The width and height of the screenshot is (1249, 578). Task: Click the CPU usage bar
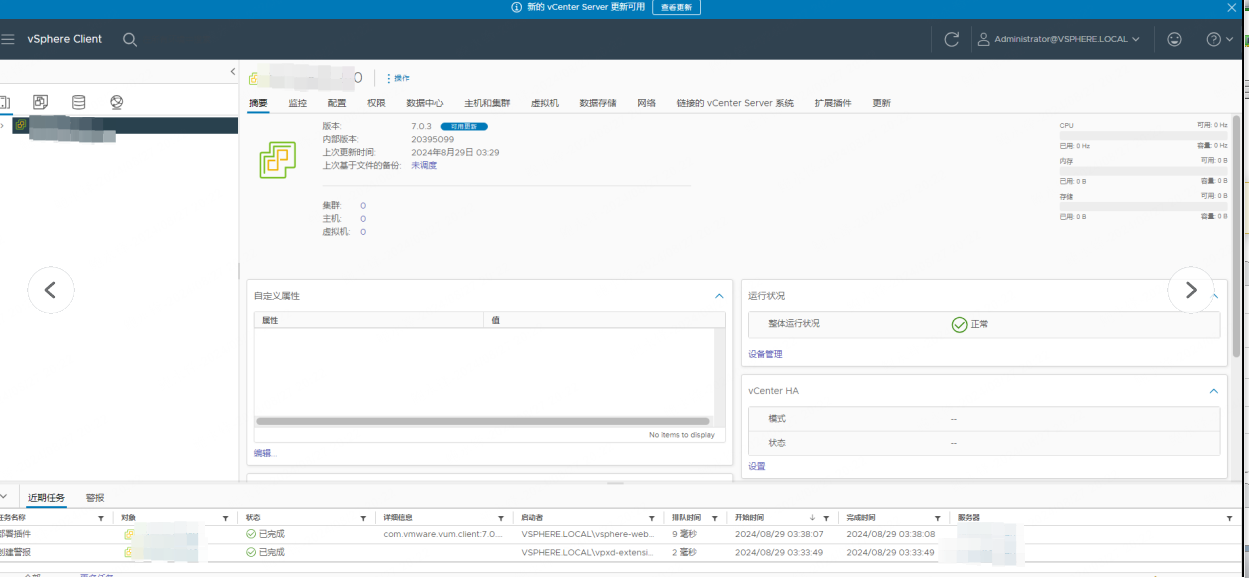coord(1143,135)
